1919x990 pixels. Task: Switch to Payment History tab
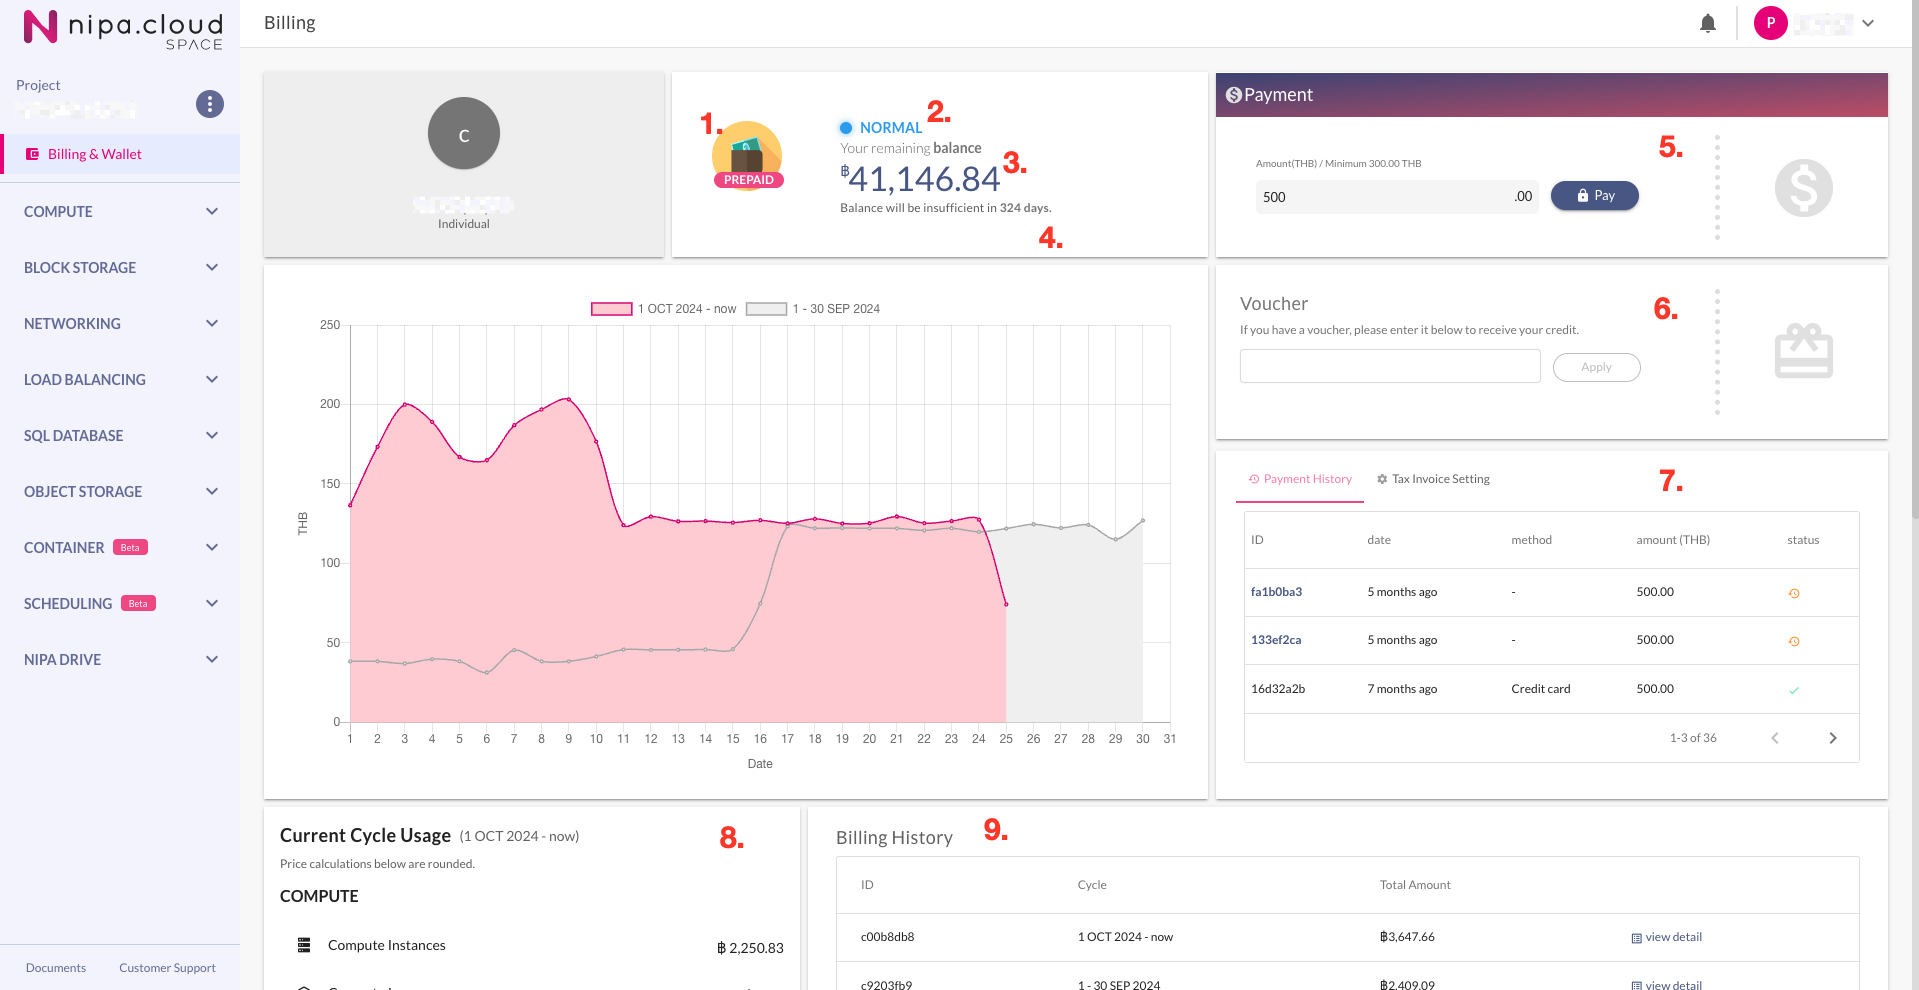click(1300, 479)
